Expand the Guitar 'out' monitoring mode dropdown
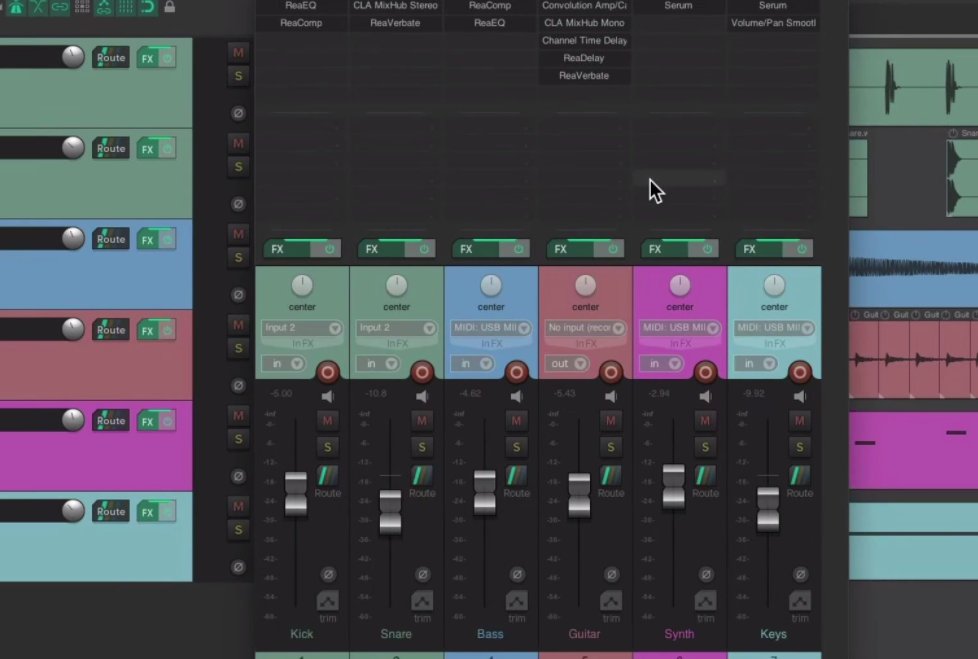 568,364
